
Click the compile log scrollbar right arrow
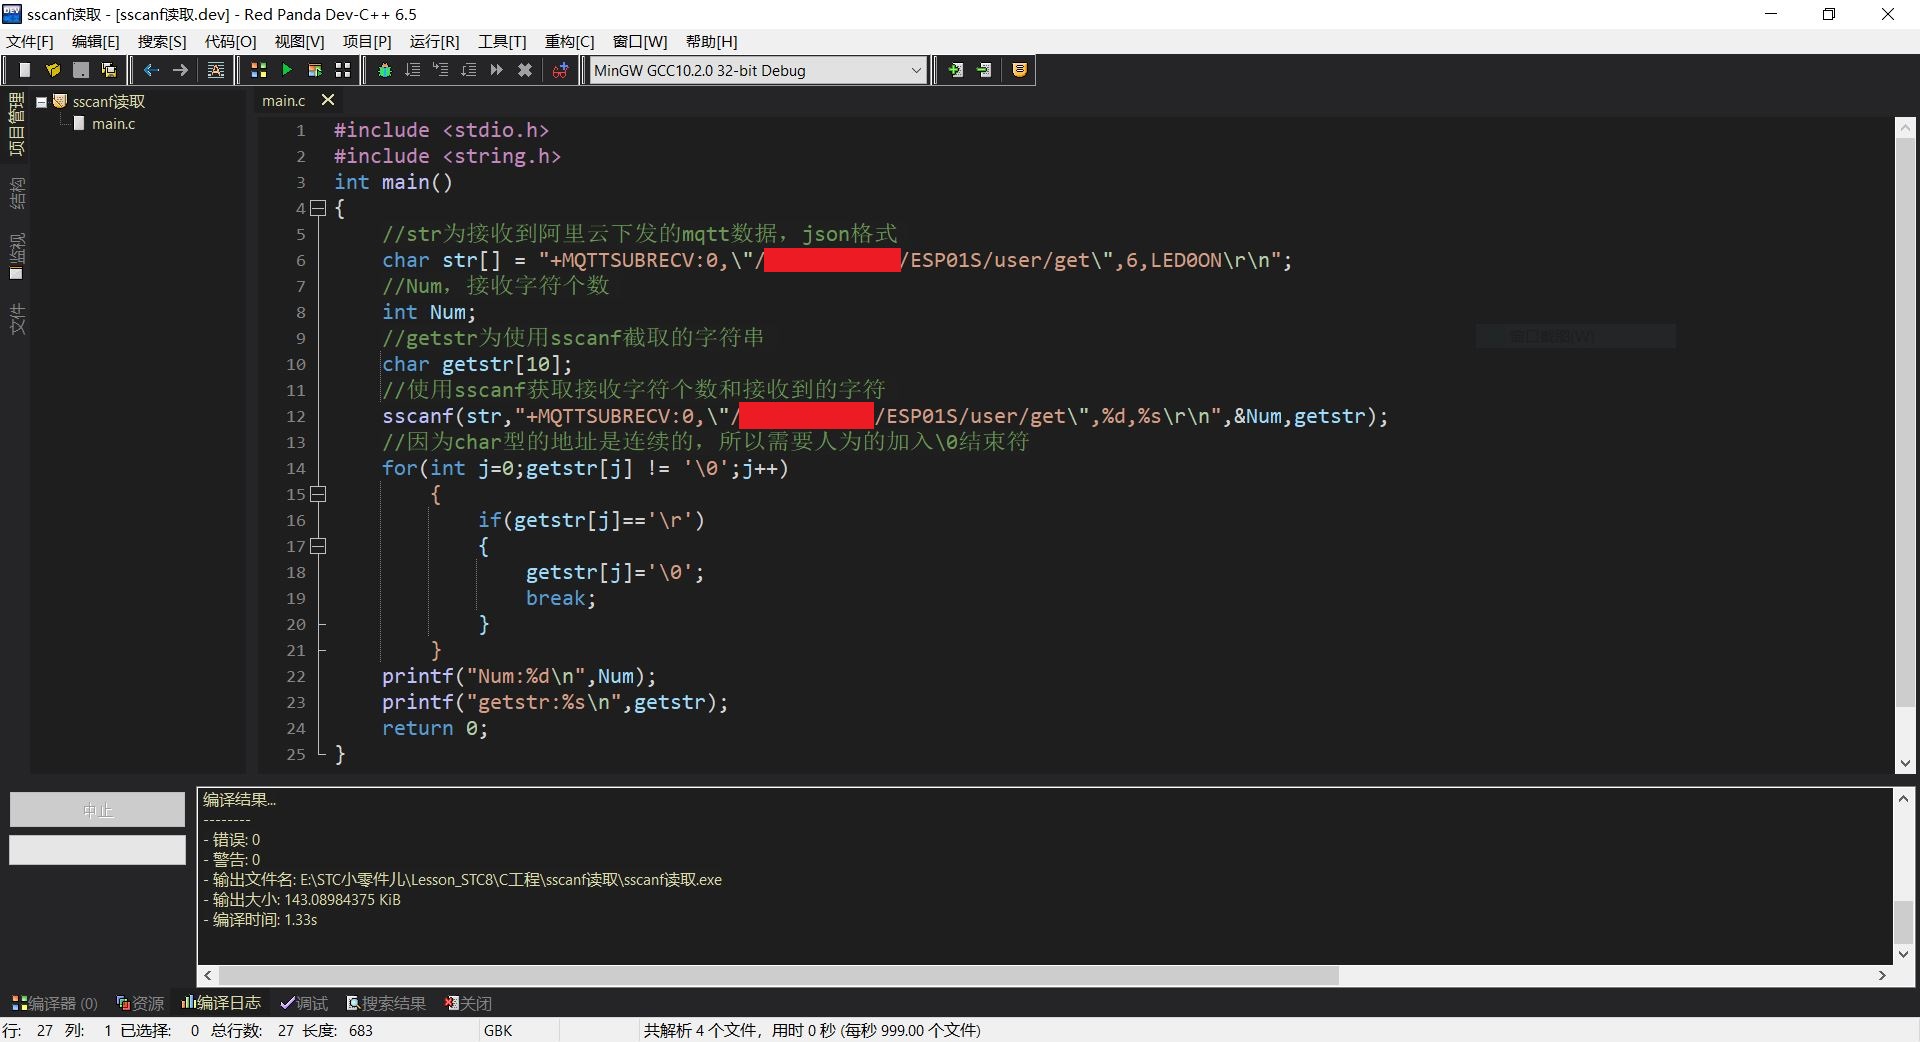coord(1882,975)
